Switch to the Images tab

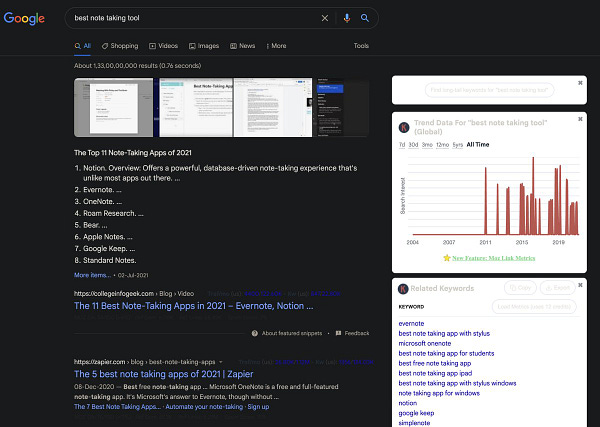click(x=204, y=46)
